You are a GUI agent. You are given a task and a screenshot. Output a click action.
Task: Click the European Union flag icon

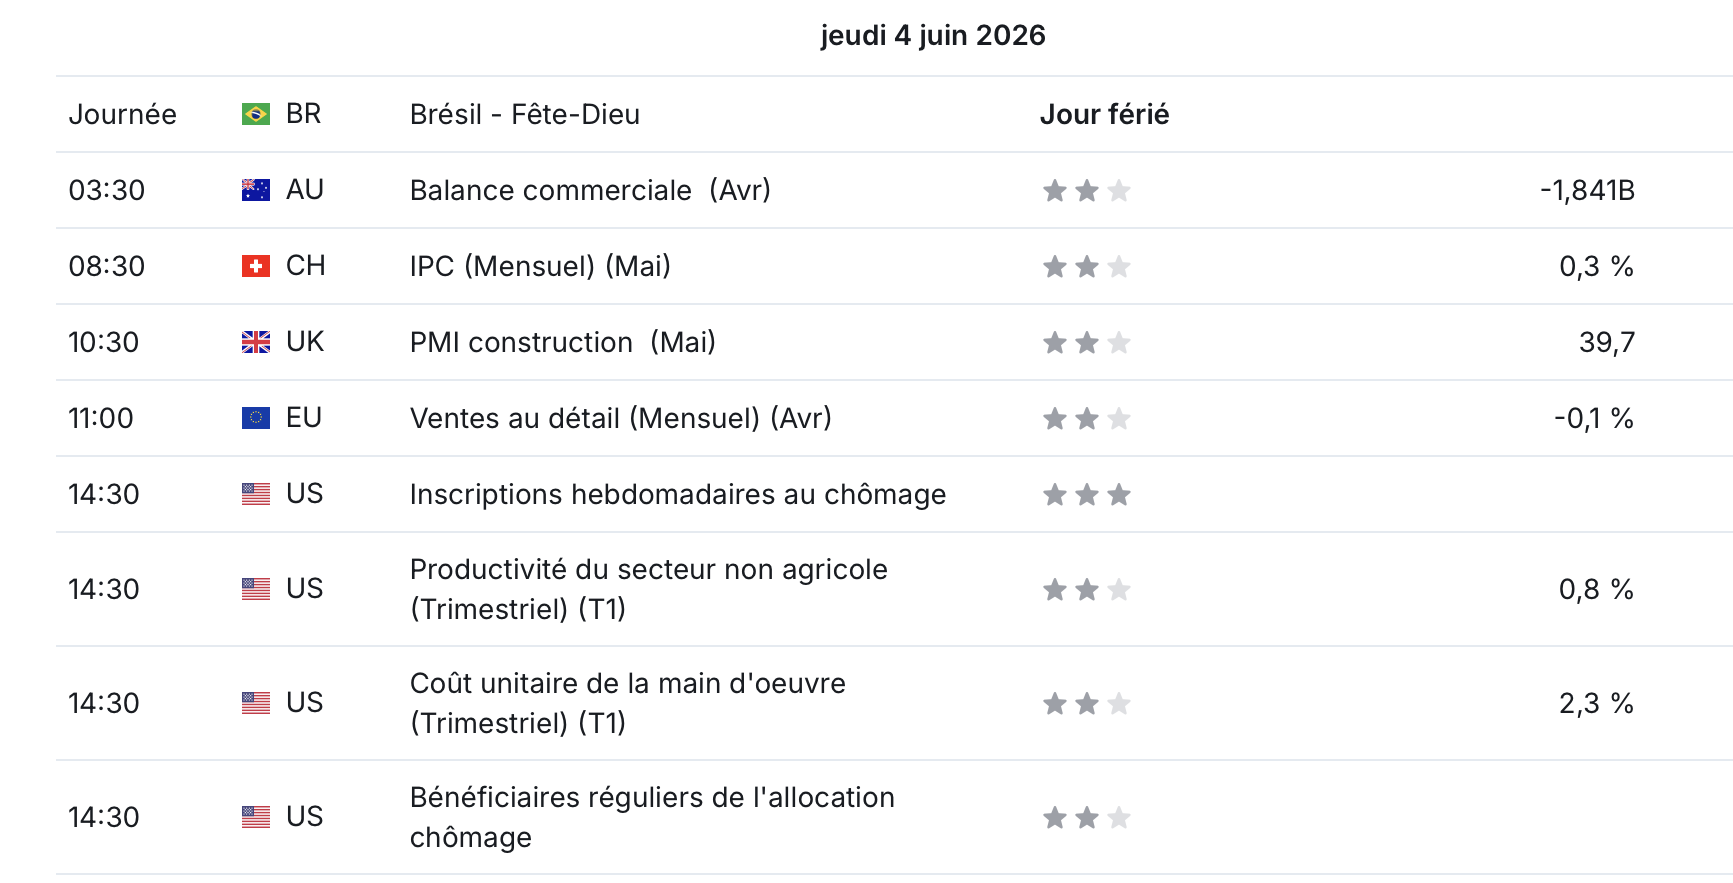(256, 418)
